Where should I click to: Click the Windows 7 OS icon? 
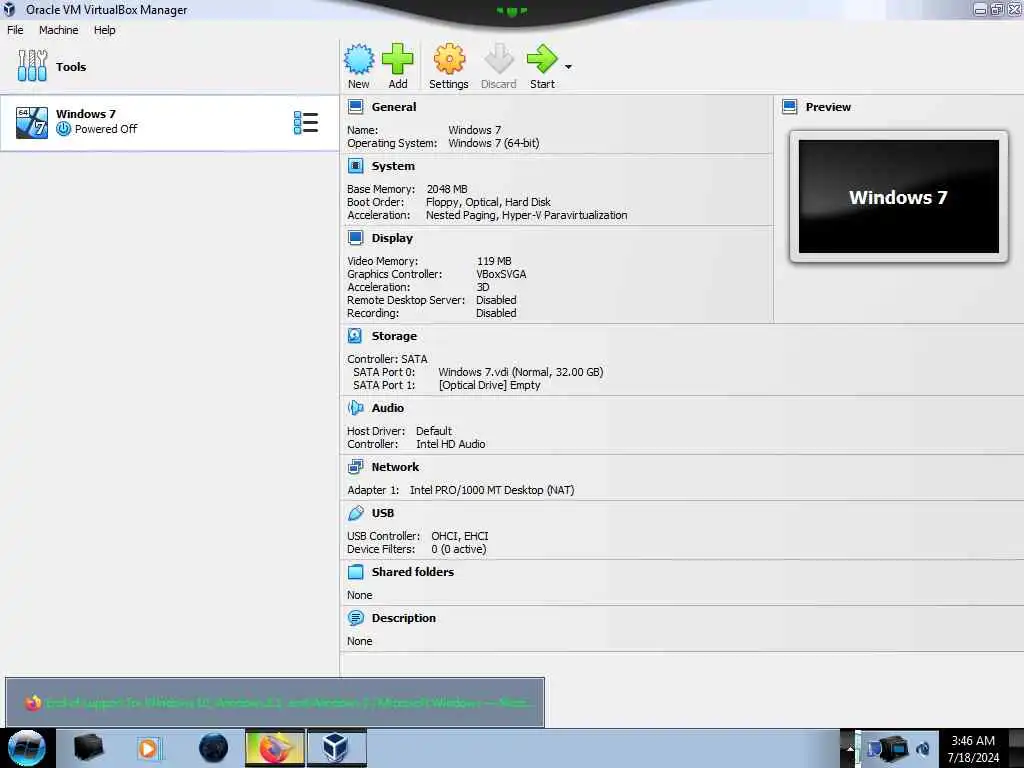(x=32, y=123)
